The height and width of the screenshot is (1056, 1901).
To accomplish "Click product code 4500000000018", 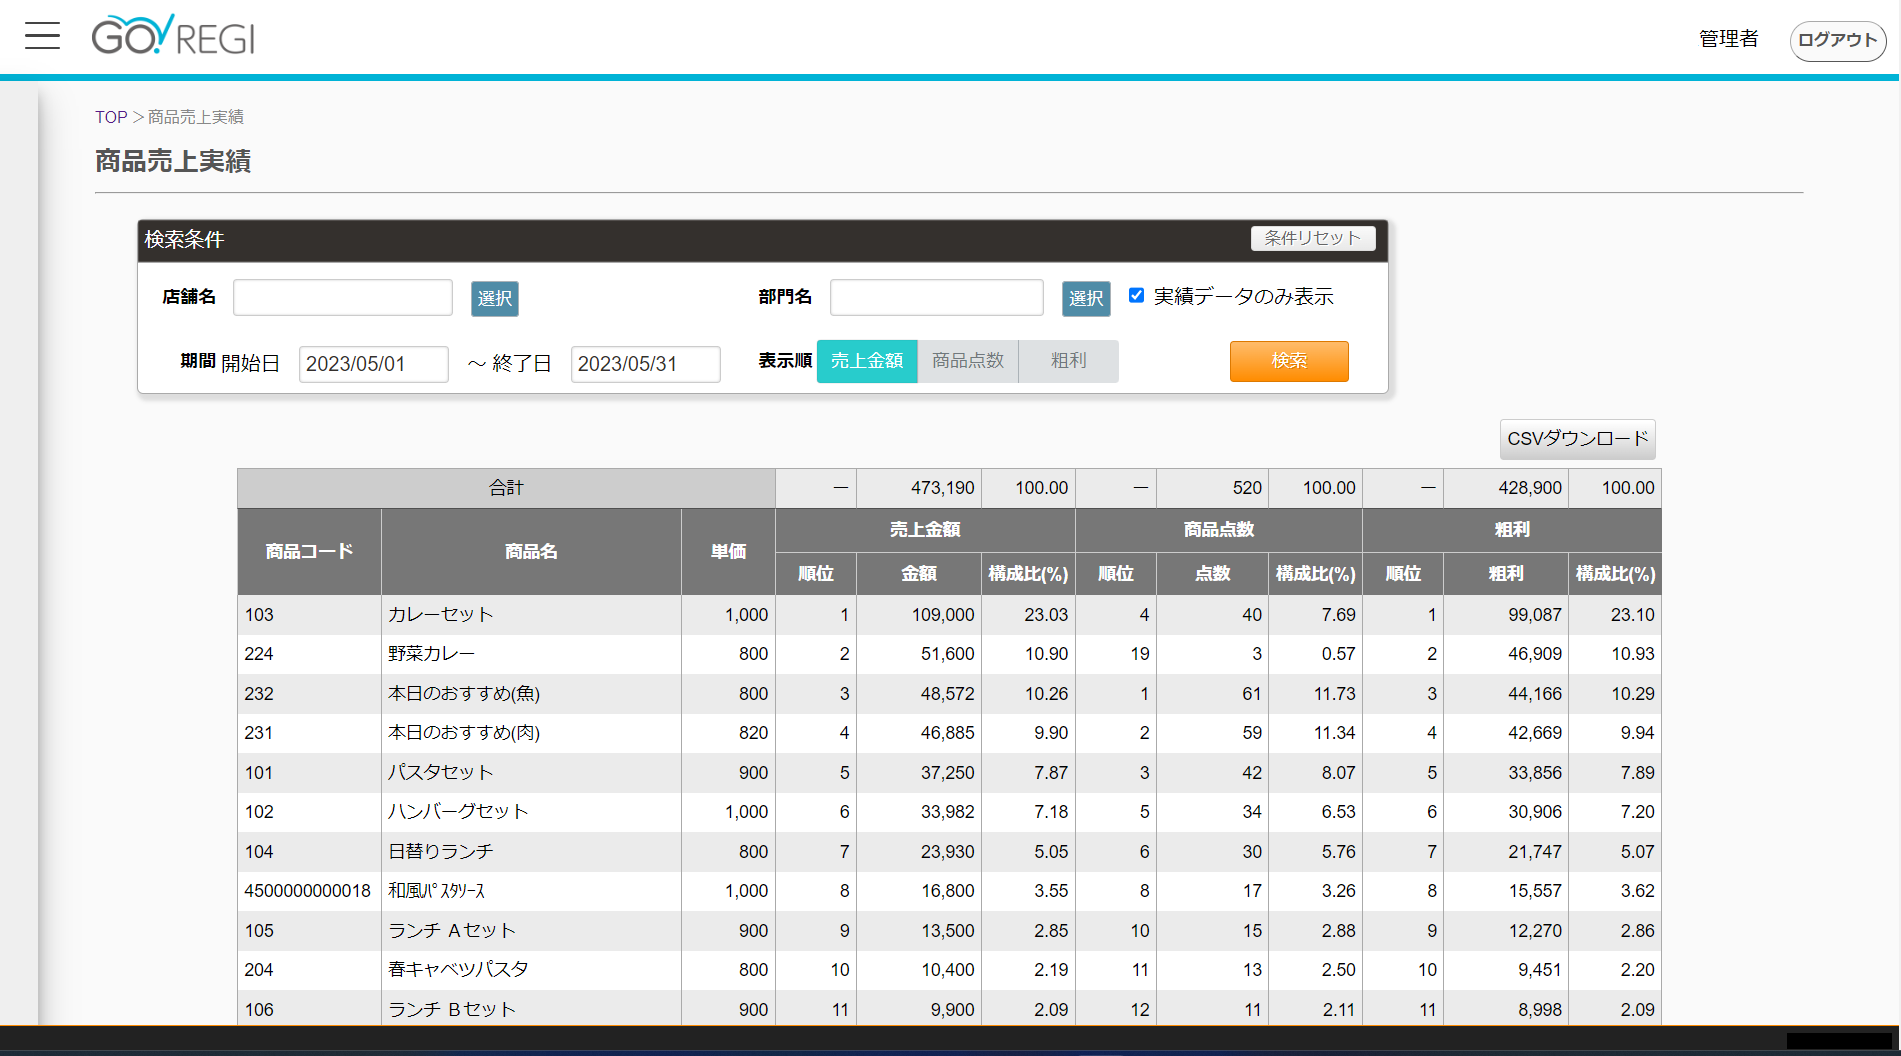I will [x=308, y=891].
